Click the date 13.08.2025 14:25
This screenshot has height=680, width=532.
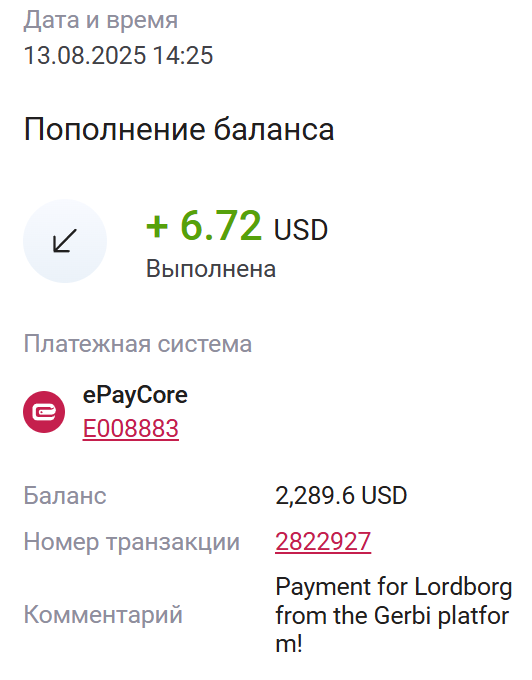pyautogui.click(x=118, y=56)
